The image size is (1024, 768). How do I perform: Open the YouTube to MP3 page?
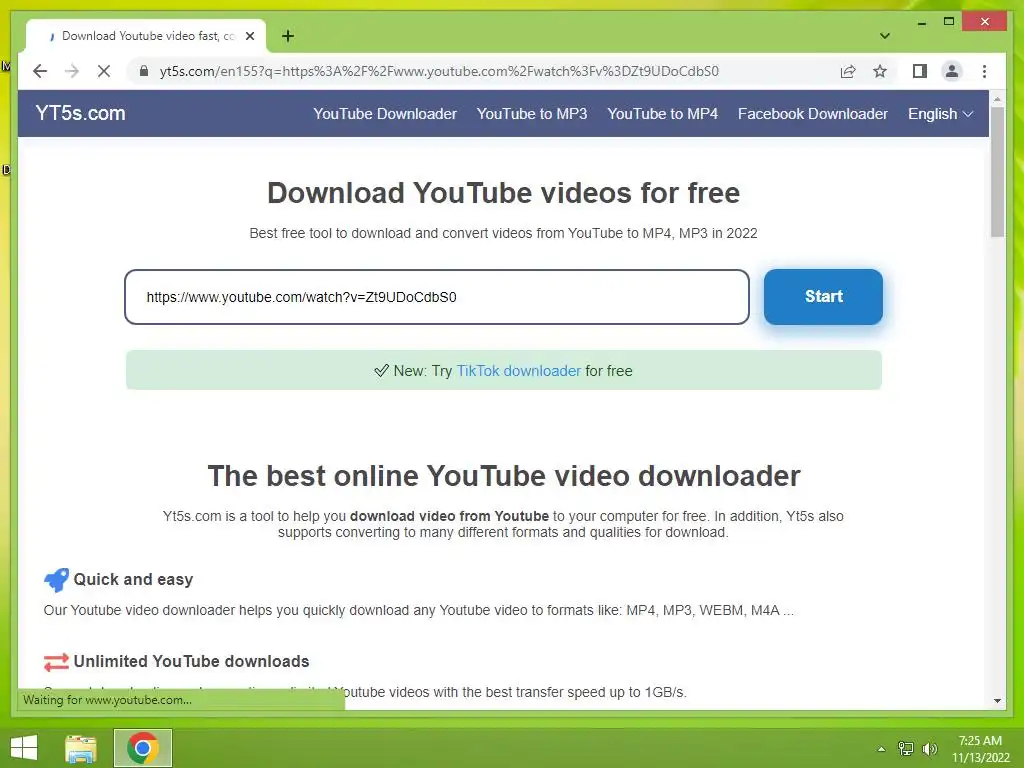click(x=532, y=114)
